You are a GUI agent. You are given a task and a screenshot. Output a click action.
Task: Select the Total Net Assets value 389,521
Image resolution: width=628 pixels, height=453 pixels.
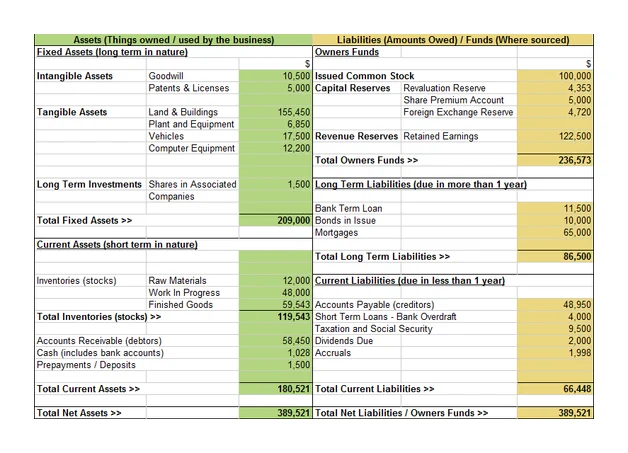point(294,413)
